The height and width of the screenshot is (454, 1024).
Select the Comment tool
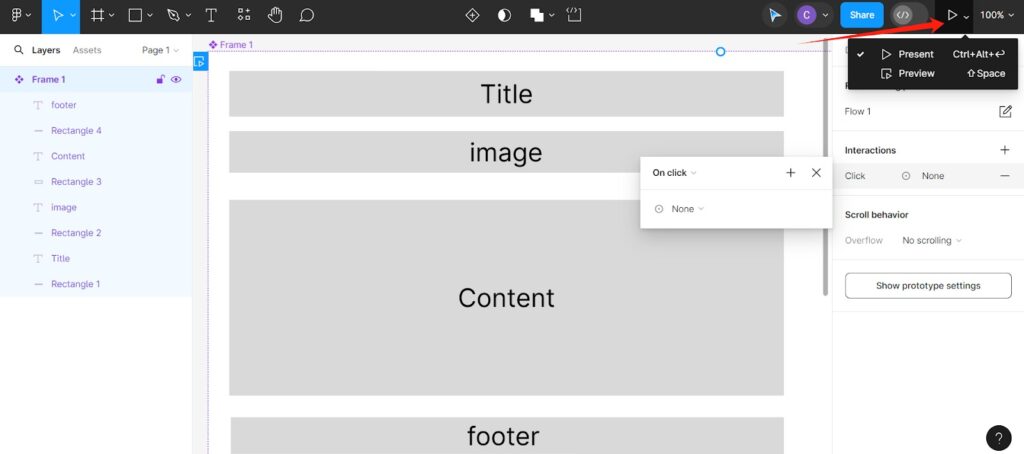[x=306, y=15]
